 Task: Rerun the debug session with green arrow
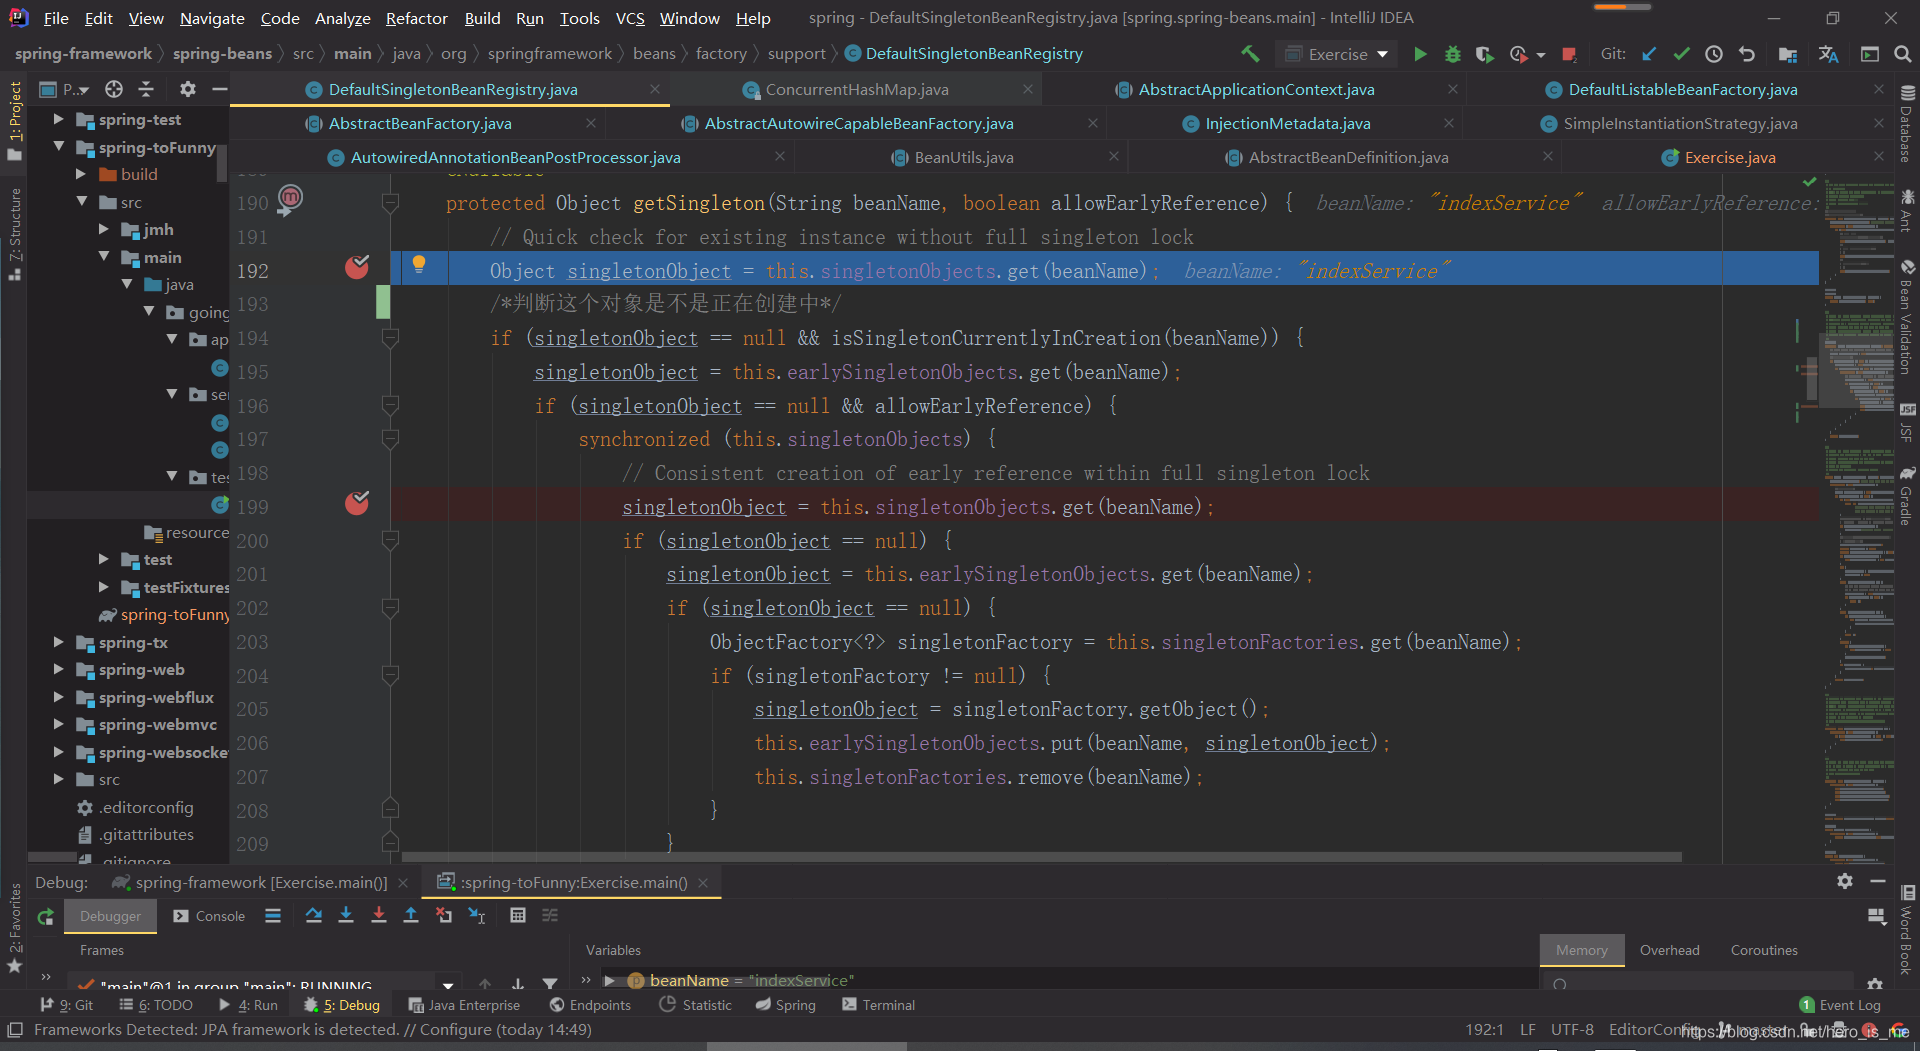pyautogui.click(x=46, y=916)
